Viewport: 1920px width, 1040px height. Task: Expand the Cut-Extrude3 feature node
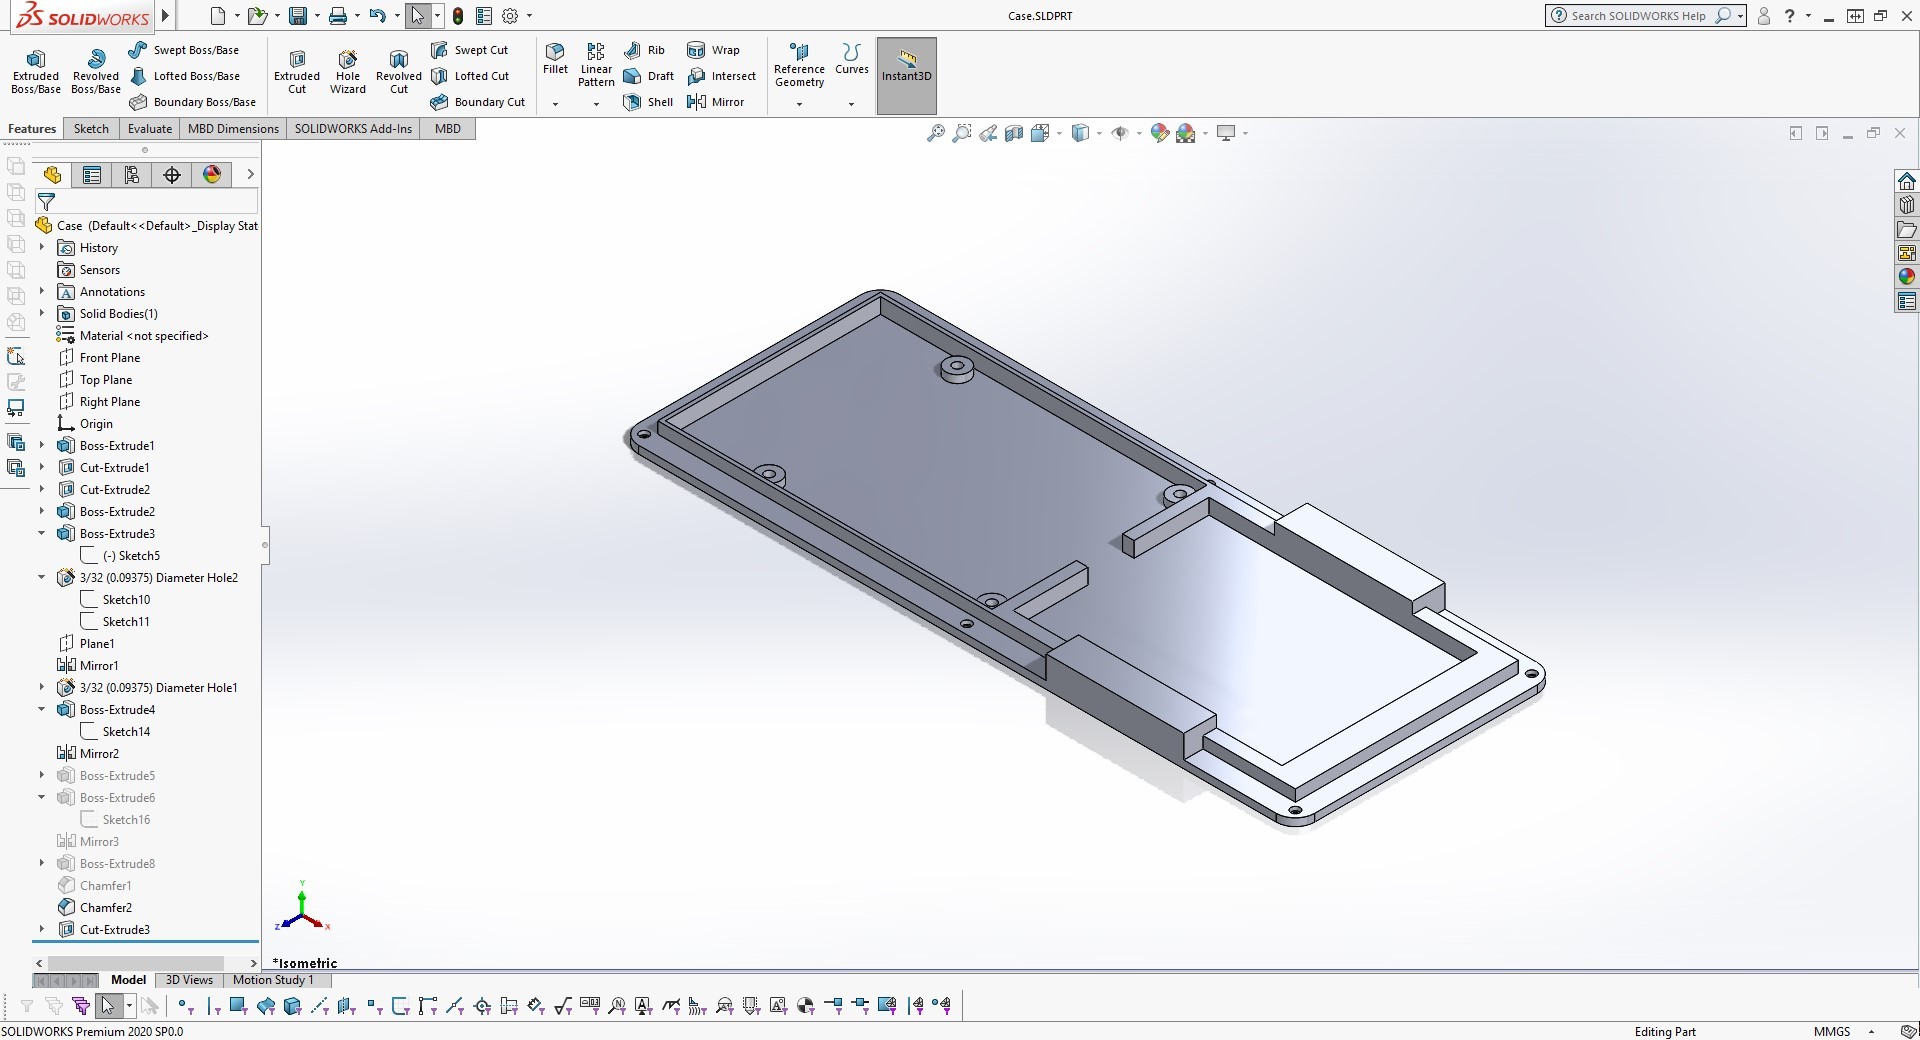point(42,930)
